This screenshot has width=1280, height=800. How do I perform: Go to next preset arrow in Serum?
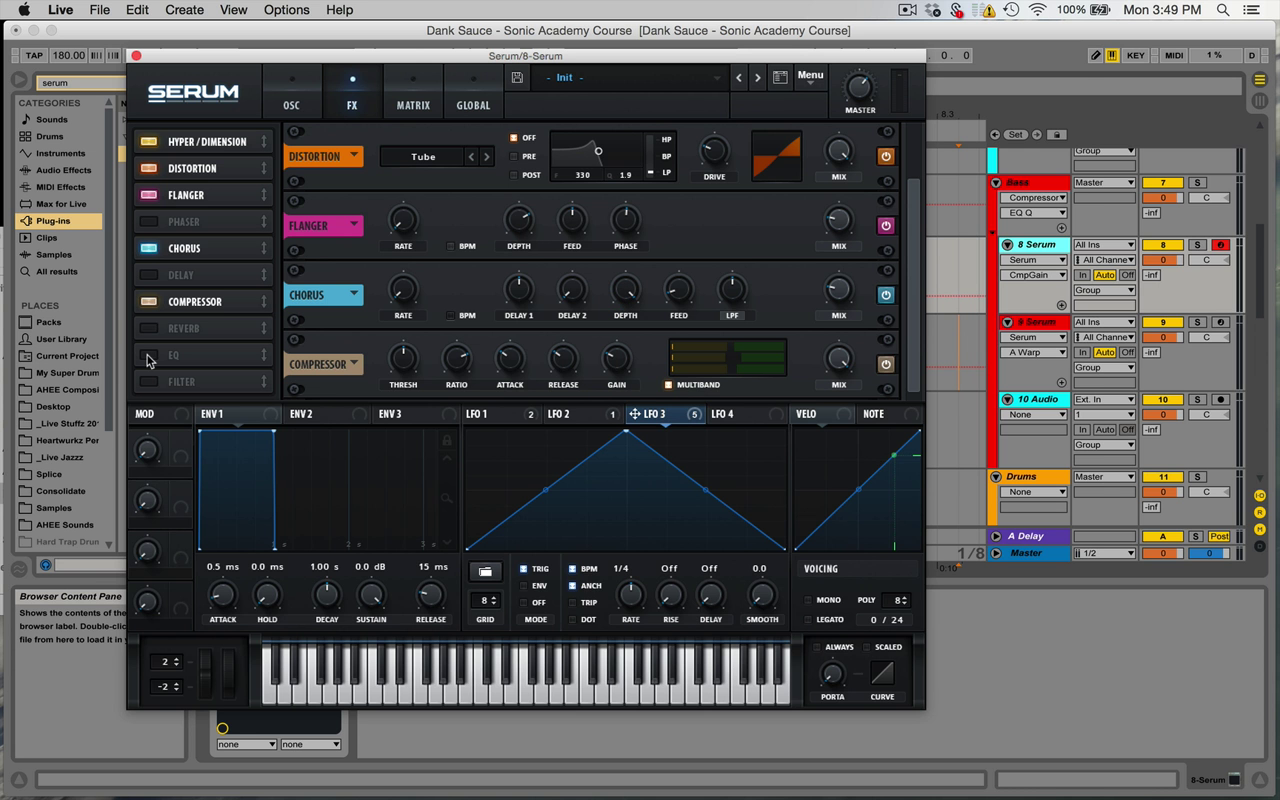pos(758,77)
